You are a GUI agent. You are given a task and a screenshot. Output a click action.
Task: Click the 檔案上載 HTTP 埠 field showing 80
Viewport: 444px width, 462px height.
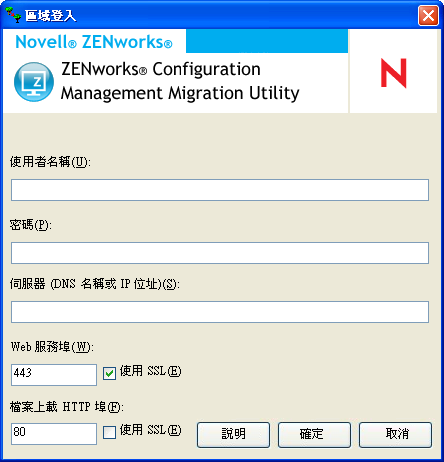[54, 434]
